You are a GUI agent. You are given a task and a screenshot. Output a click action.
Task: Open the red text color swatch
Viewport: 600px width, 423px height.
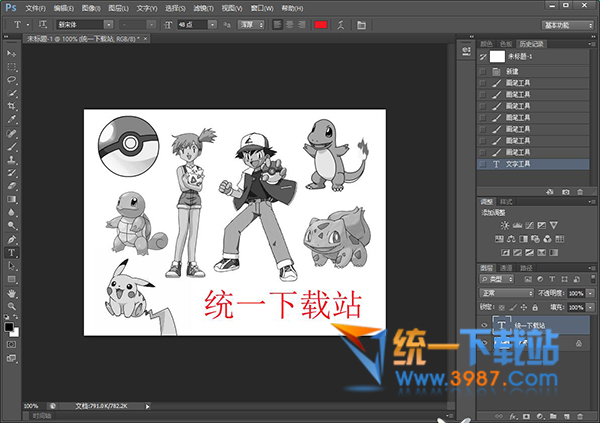point(321,25)
